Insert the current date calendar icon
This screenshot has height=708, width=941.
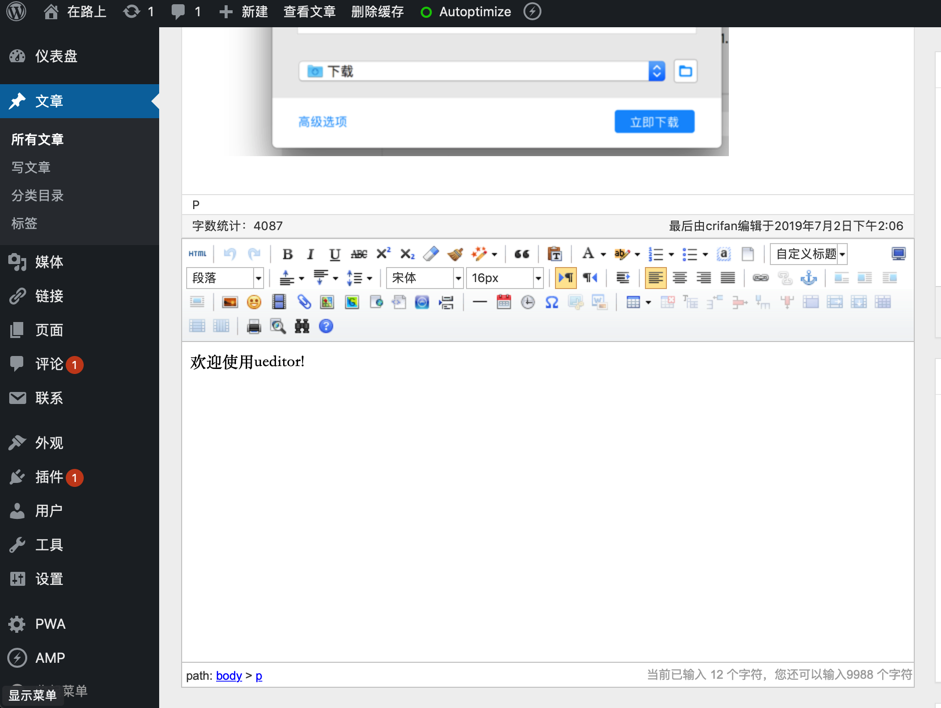pyautogui.click(x=504, y=302)
